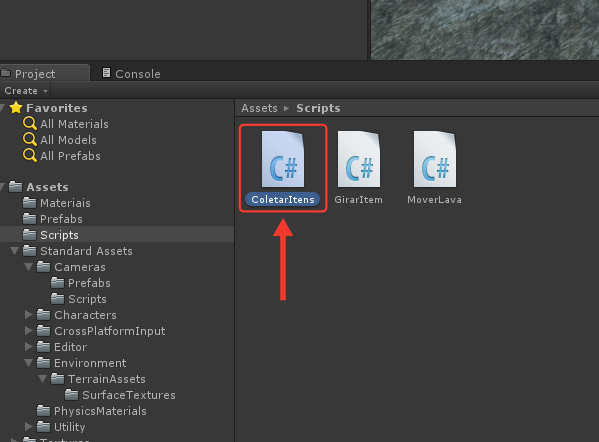Click the Project tab folder icon

click(x=5, y=72)
